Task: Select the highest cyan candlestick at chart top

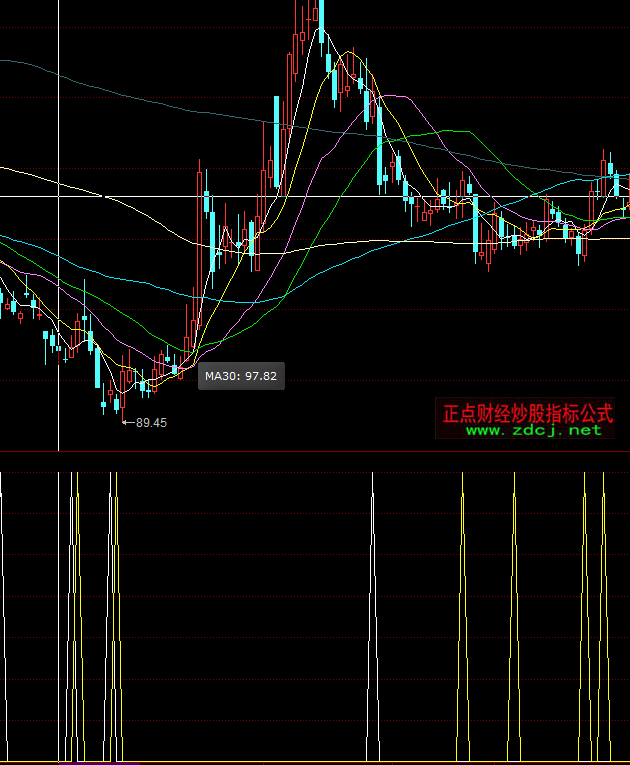Action: click(320, 25)
